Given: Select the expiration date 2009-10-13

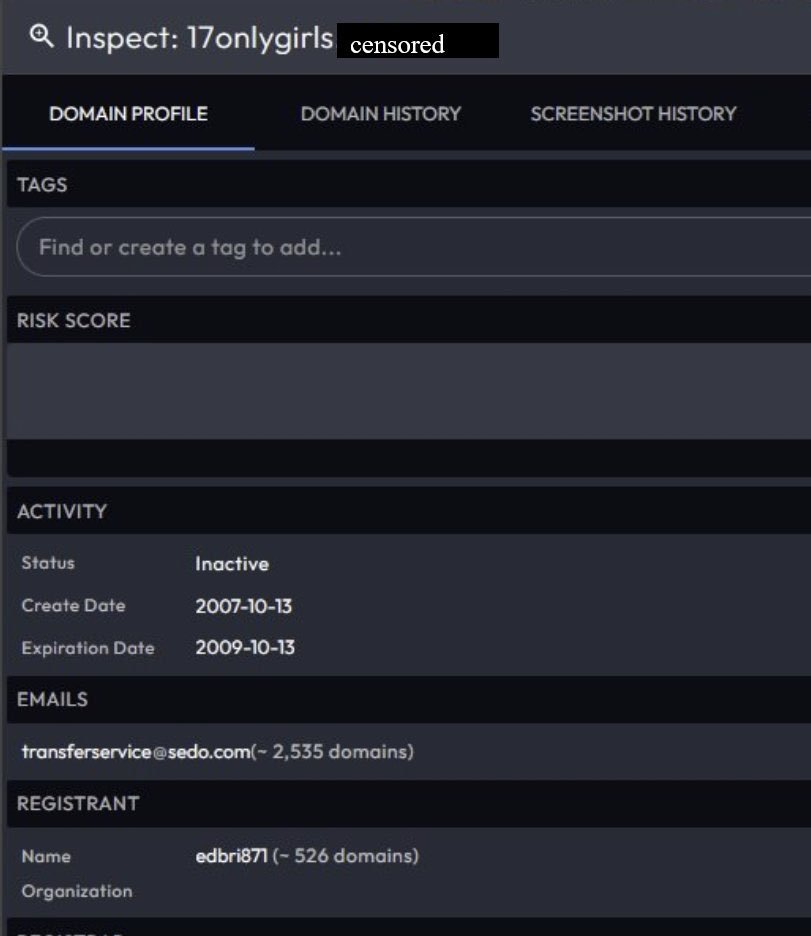Looking at the screenshot, I should 245,648.
